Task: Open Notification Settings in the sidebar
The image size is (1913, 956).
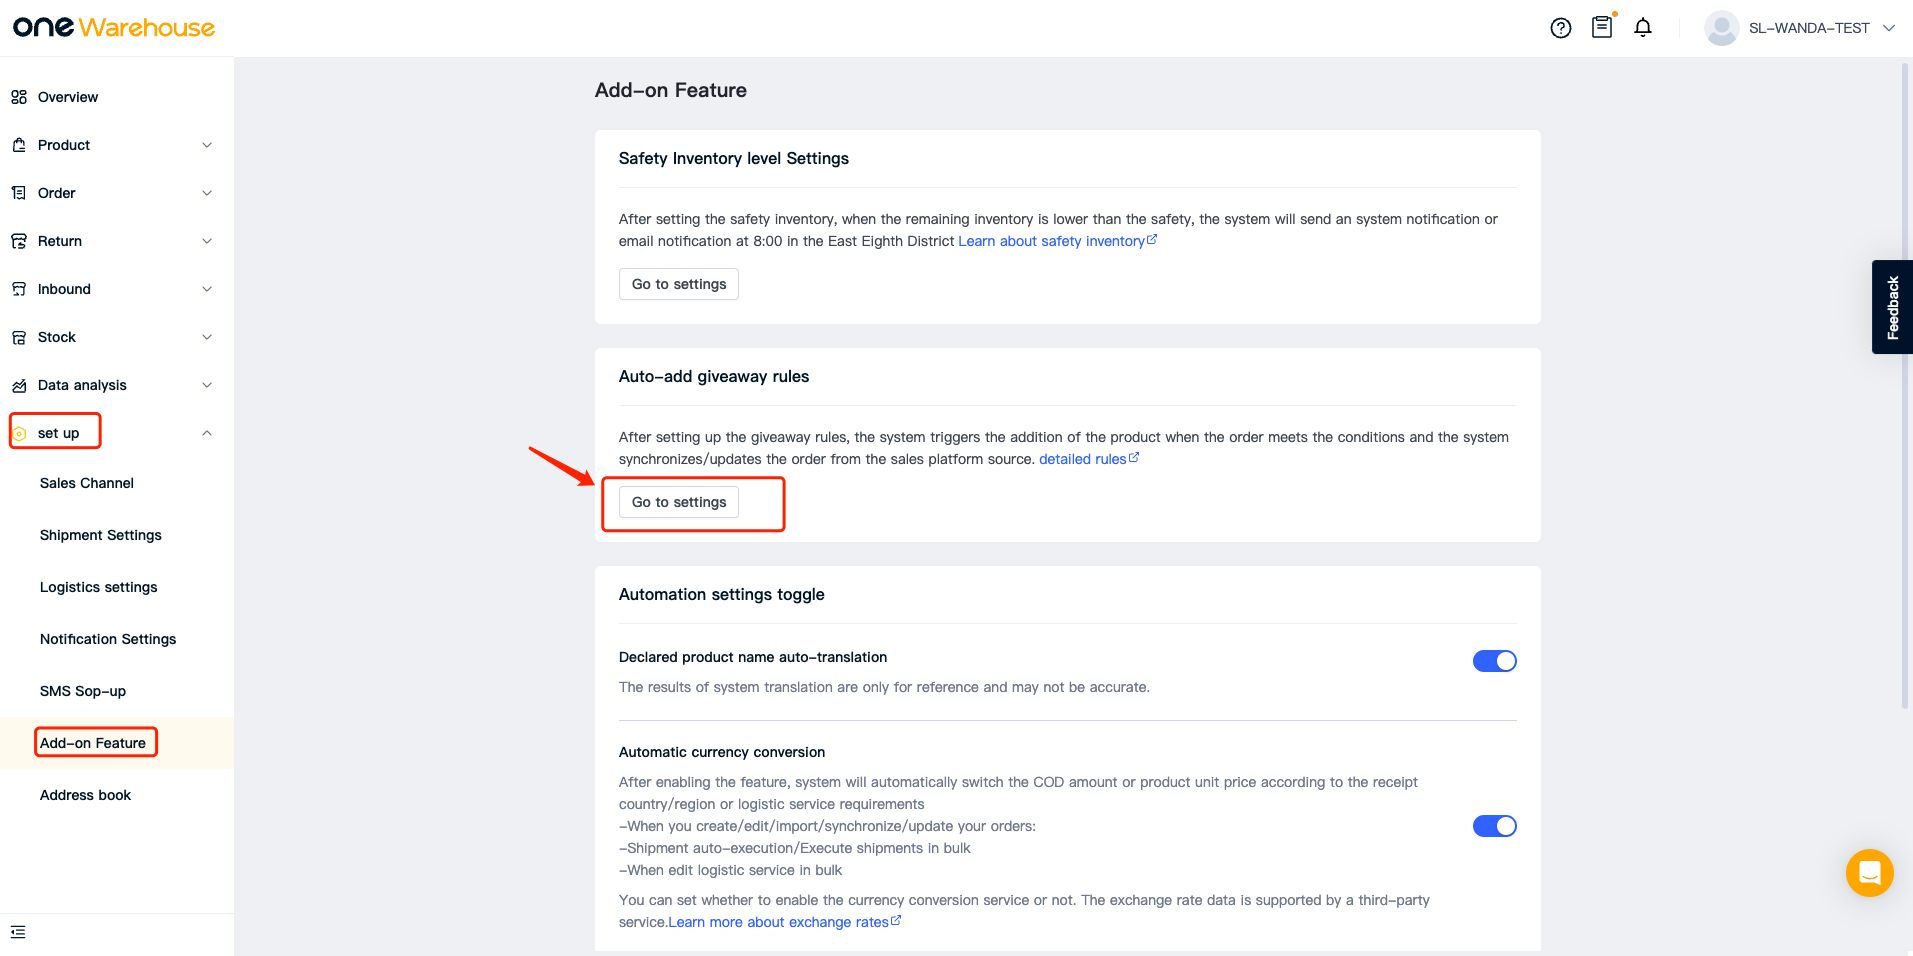Action: [x=108, y=639]
